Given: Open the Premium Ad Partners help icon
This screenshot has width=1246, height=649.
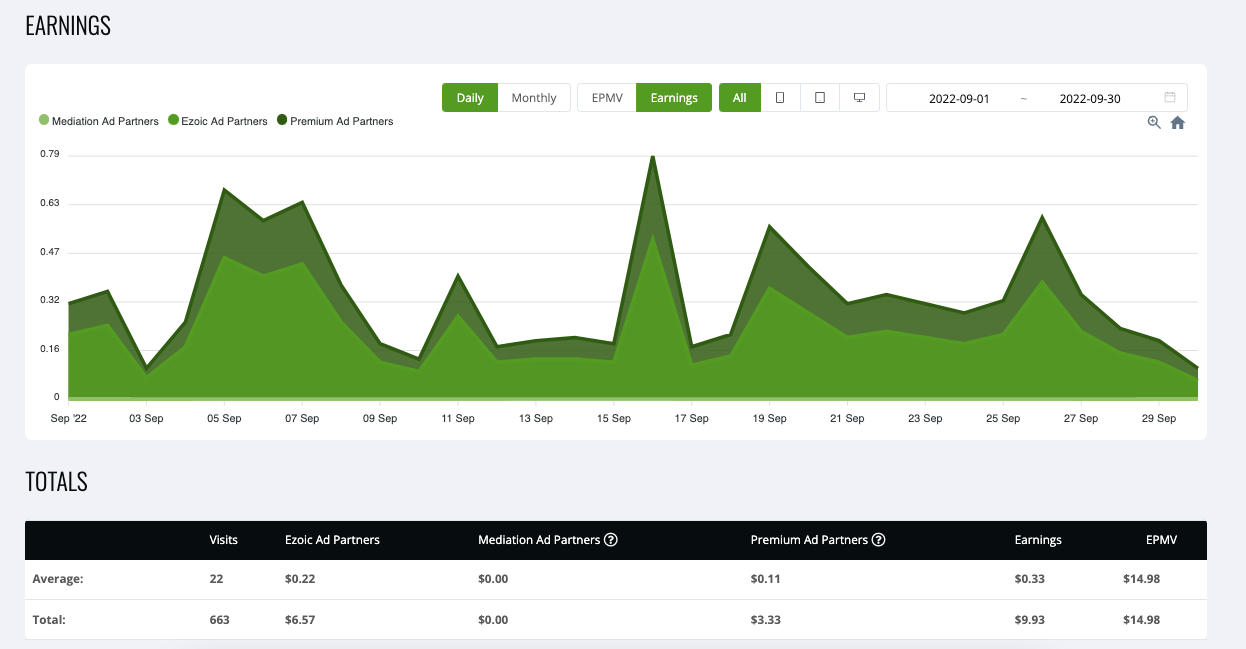Looking at the screenshot, I should pyautogui.click(x=879, y=540).
